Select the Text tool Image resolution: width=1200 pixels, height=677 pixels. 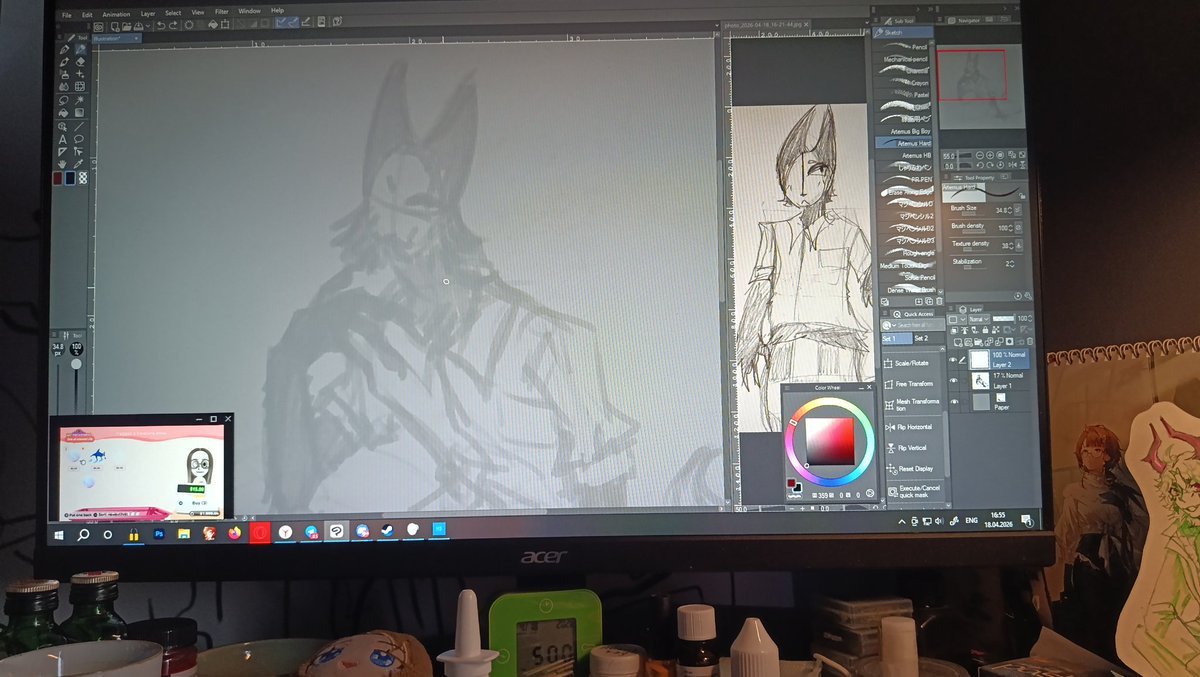point(62,139)
